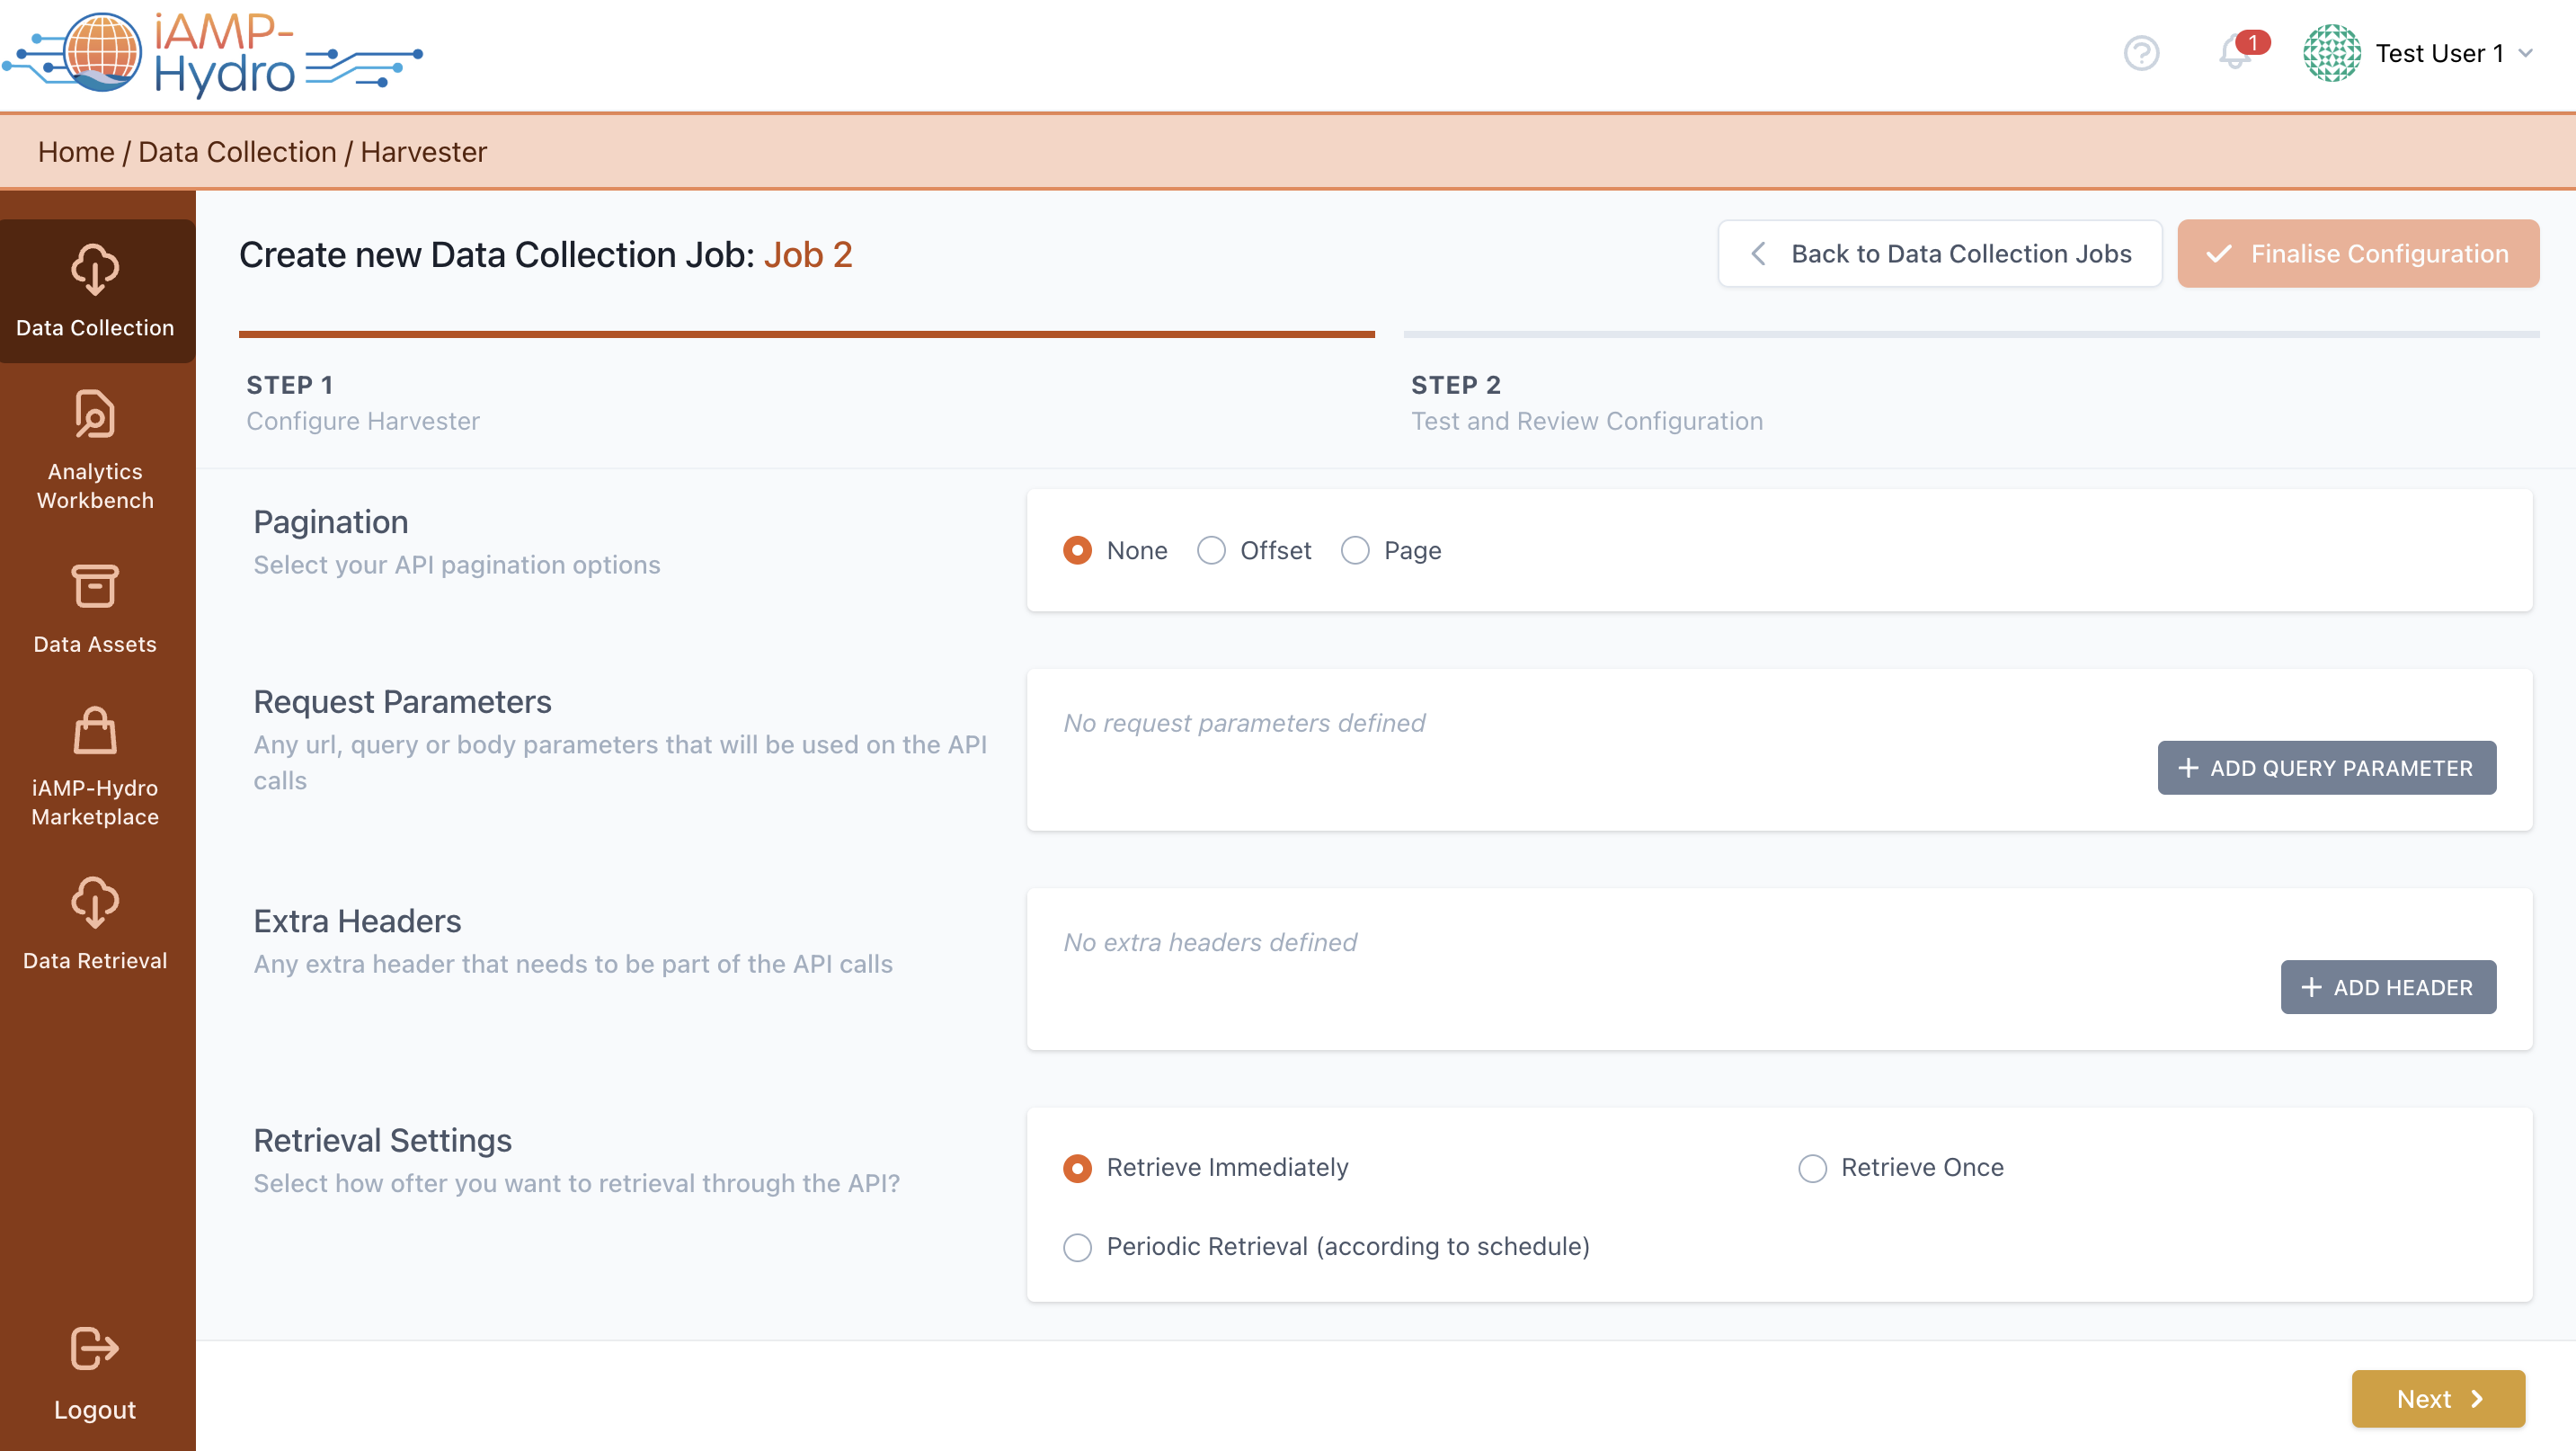Screen dimensions: 2576x1451
Task: Open the Data Collection sidebar icon
Action: [95, 269]
